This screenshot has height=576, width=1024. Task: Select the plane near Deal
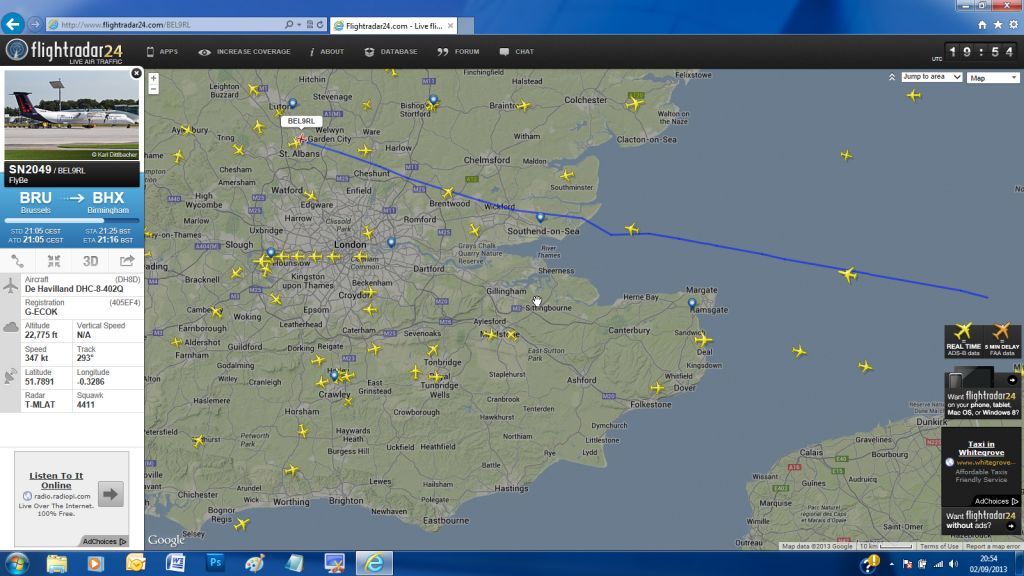(x=703, y=339)
